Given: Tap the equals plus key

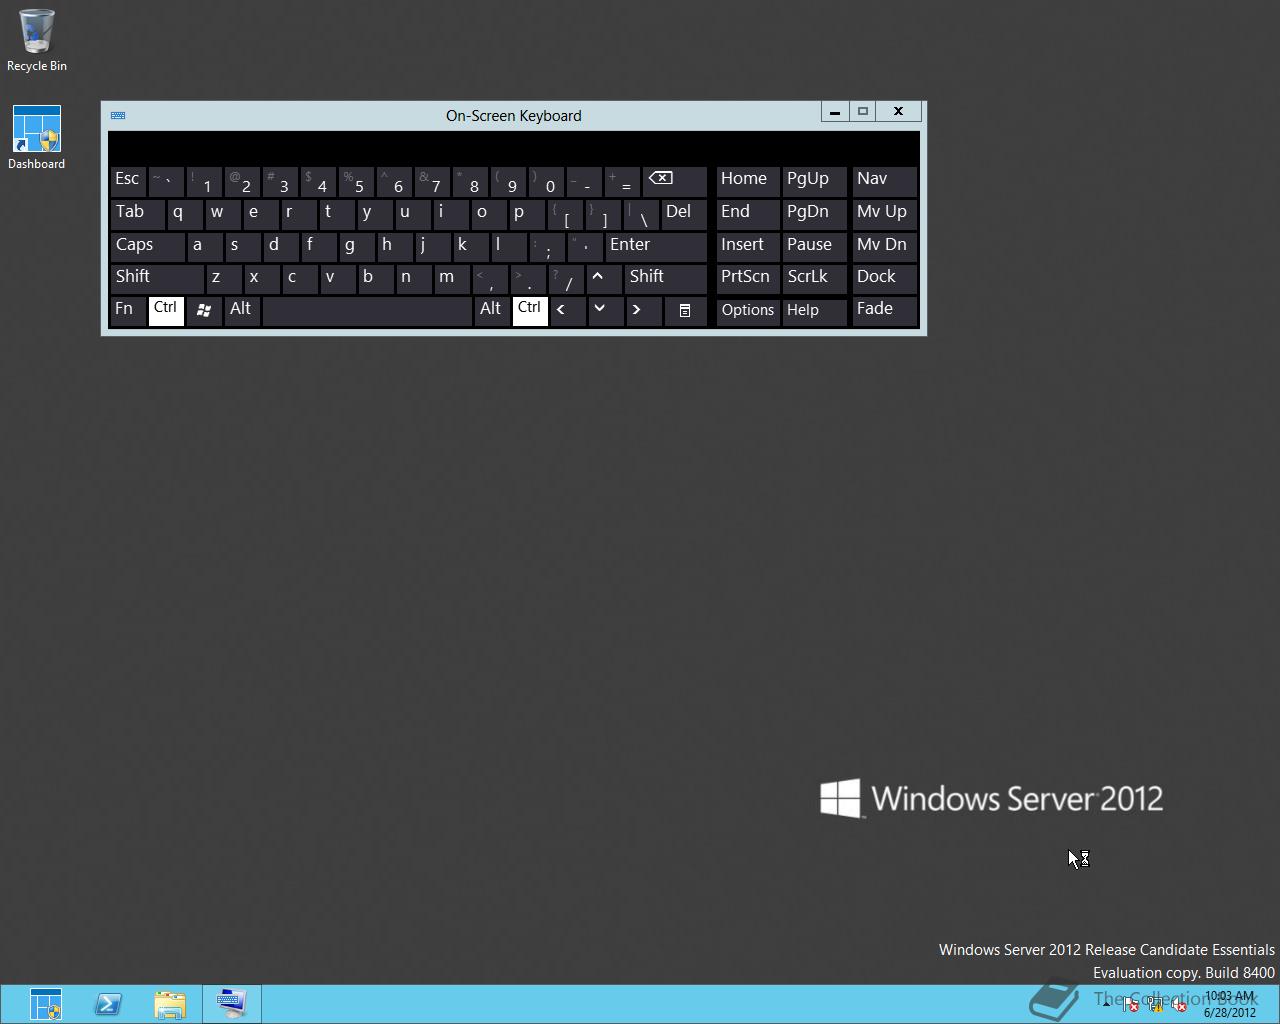Looking at the screenshot, I should click(x=622, y=181).
